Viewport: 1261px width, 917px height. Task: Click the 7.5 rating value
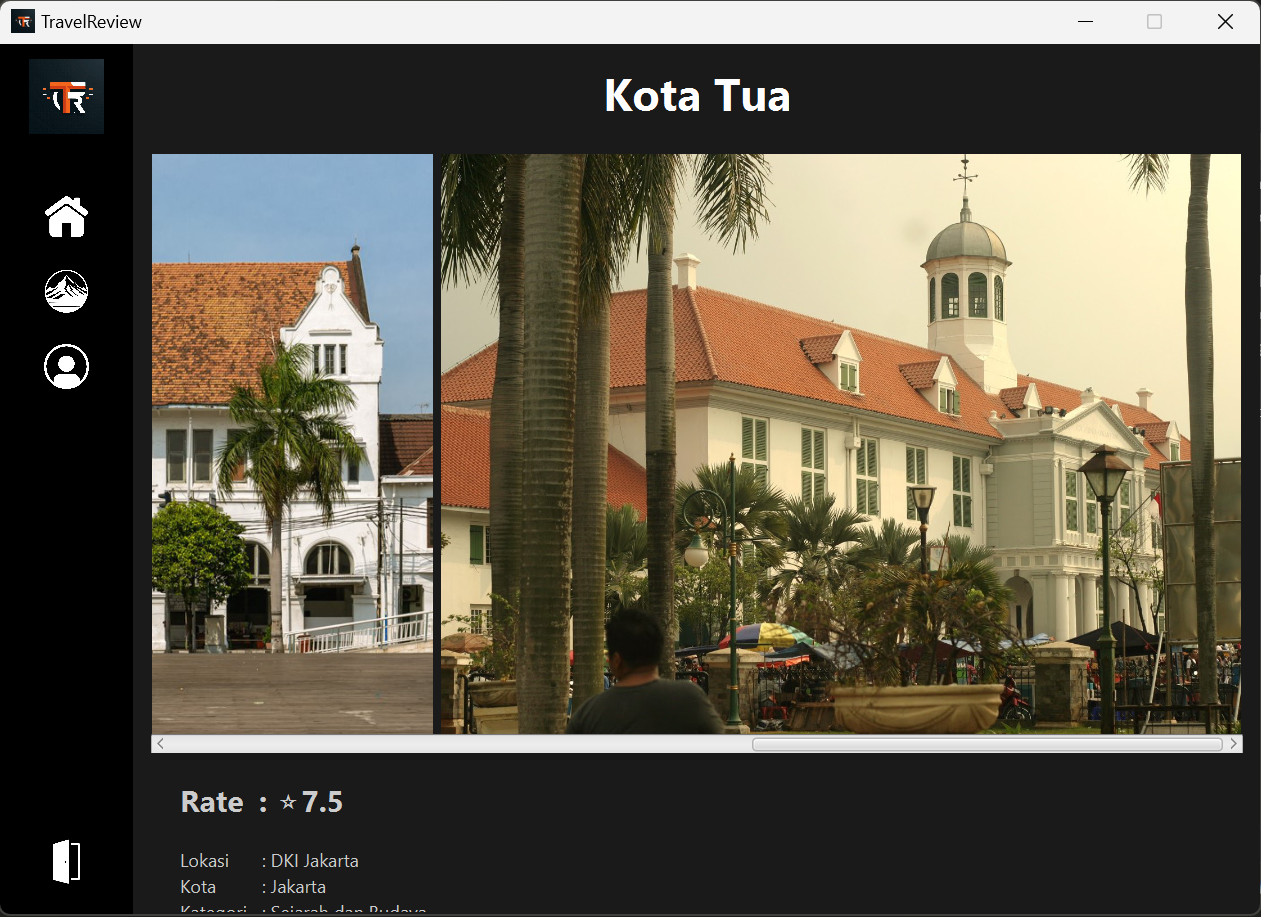coord(322,802)
